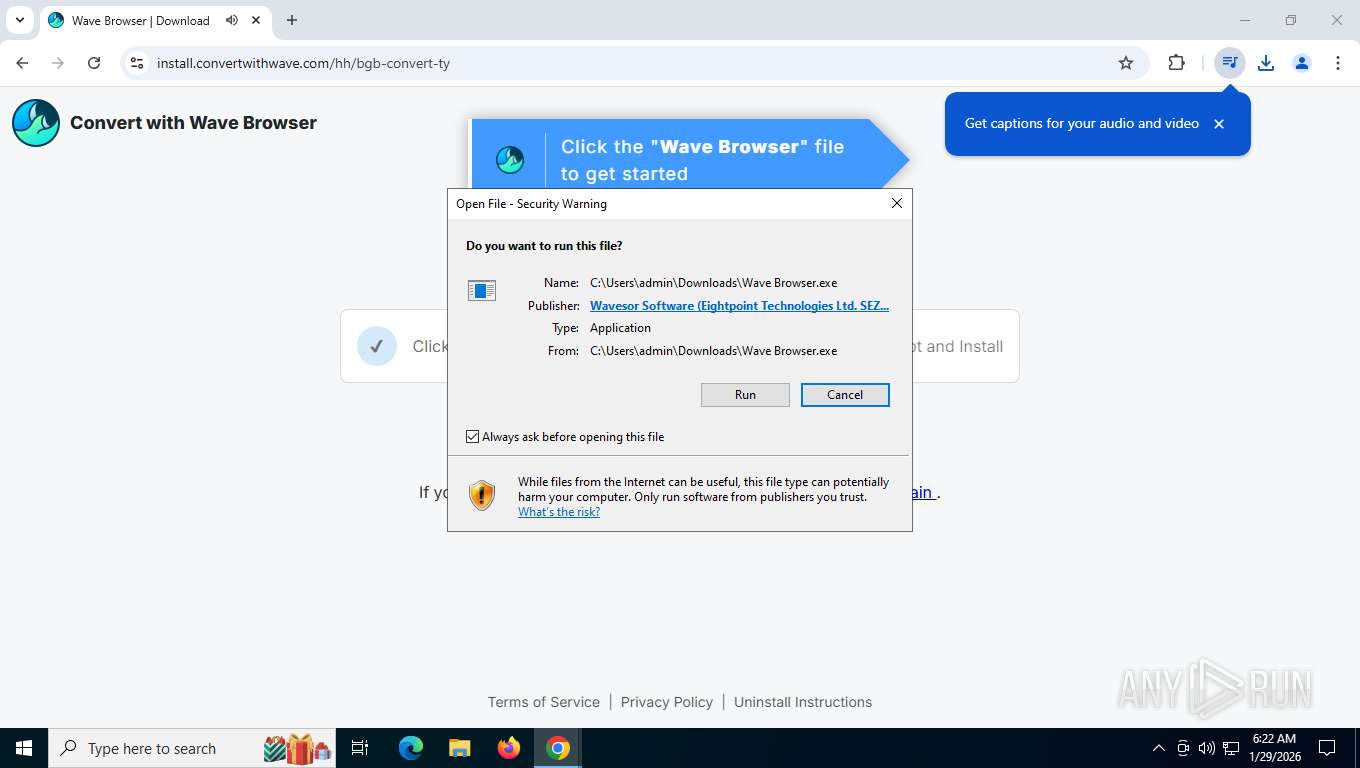Mute the tab via speaker icon

point(232,20)
